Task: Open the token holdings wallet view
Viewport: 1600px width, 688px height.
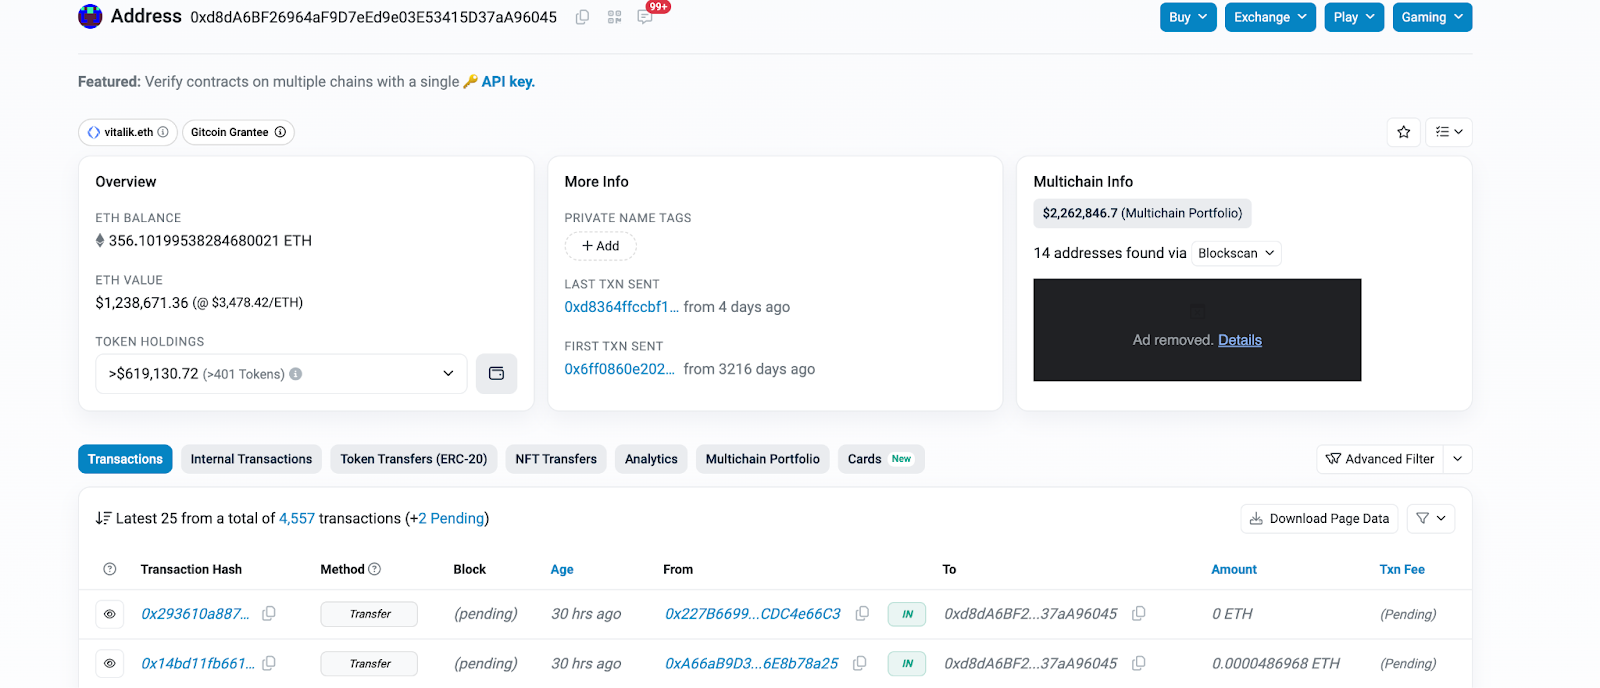Action: 496,374
